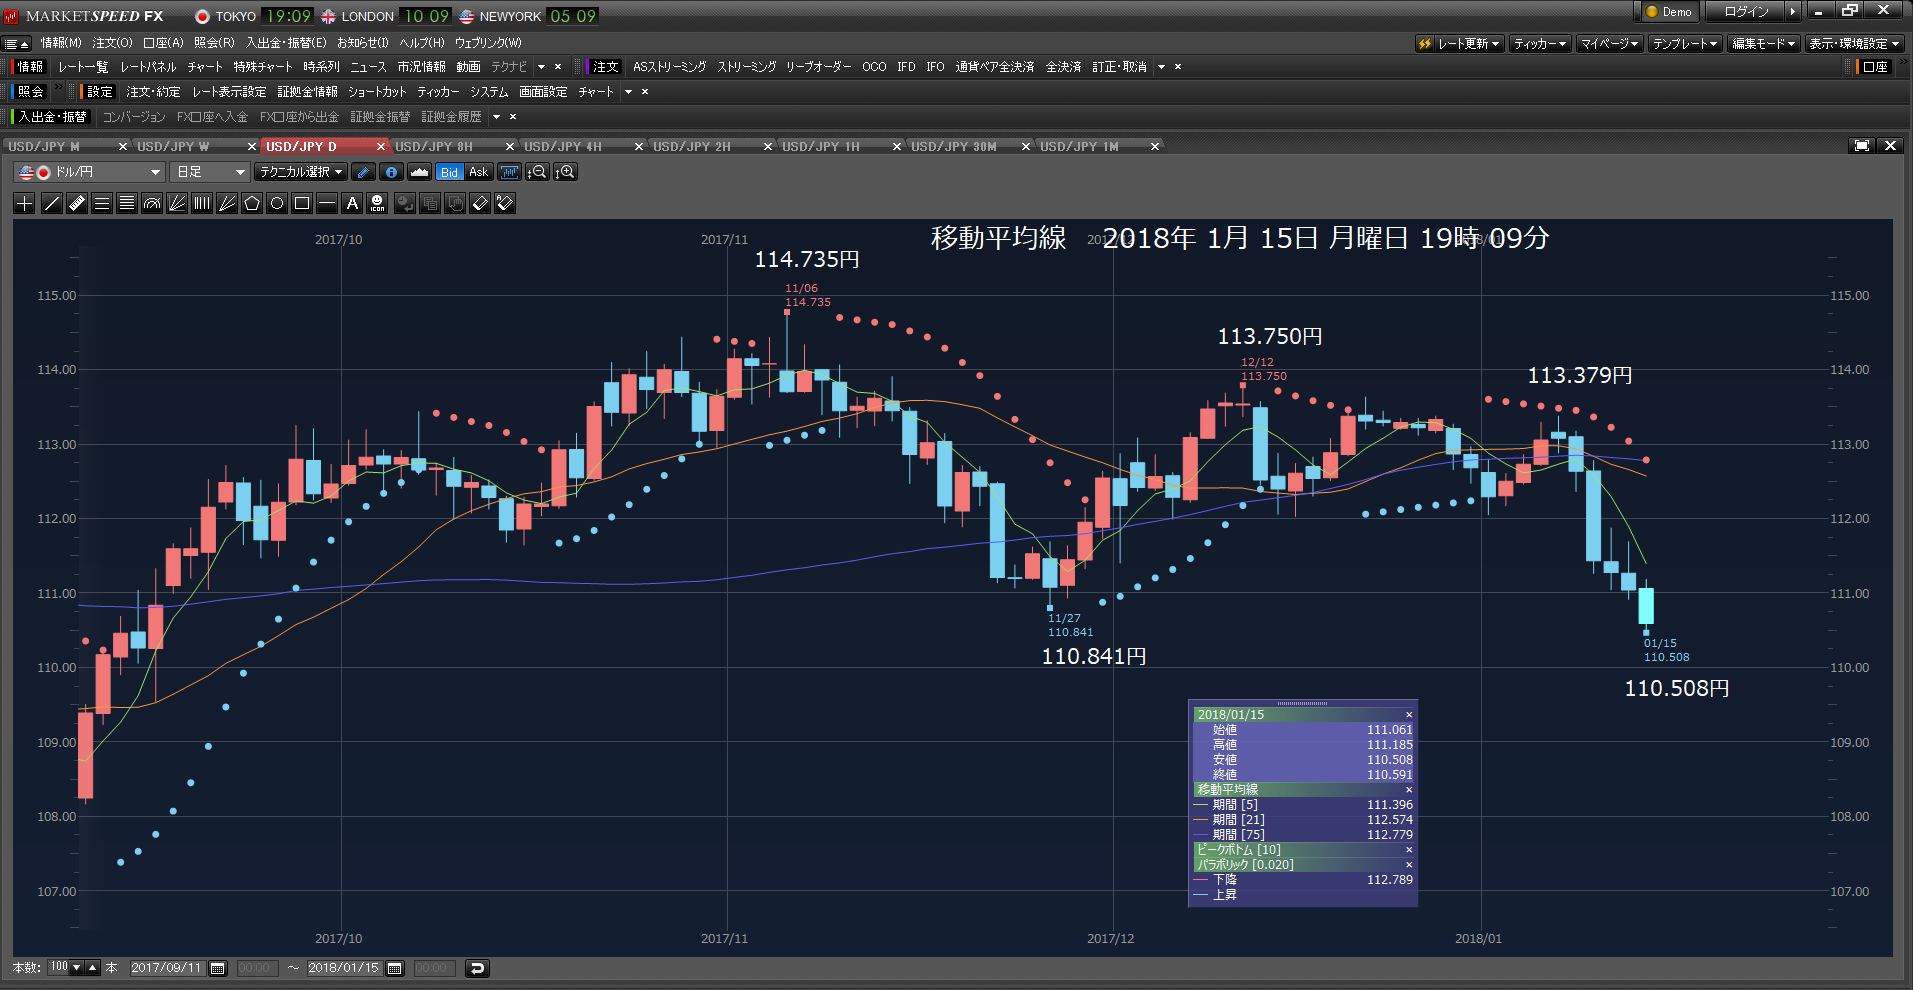
Task: Open レート一覧 in the info toolbar
Action: (x=83, y=67)
